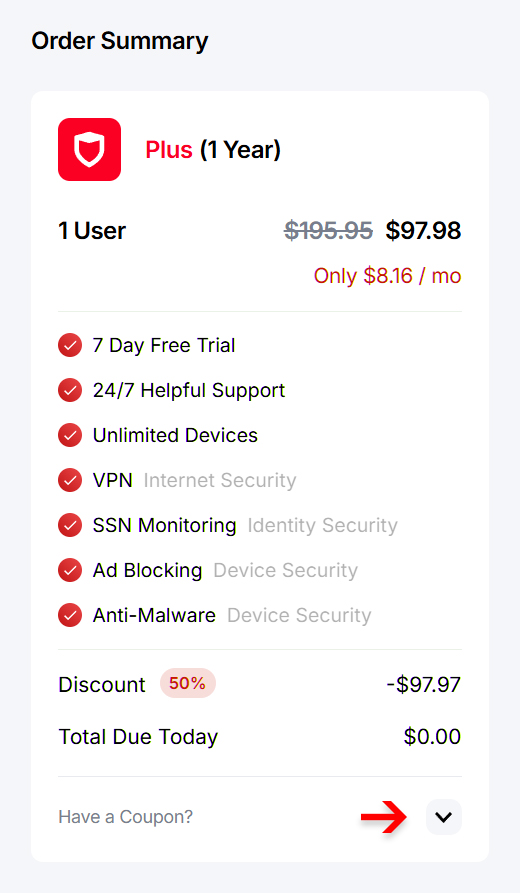Screen dimensions: 520x893
Task: Click the Have a Coupon? text
Action: coord(125,817)
